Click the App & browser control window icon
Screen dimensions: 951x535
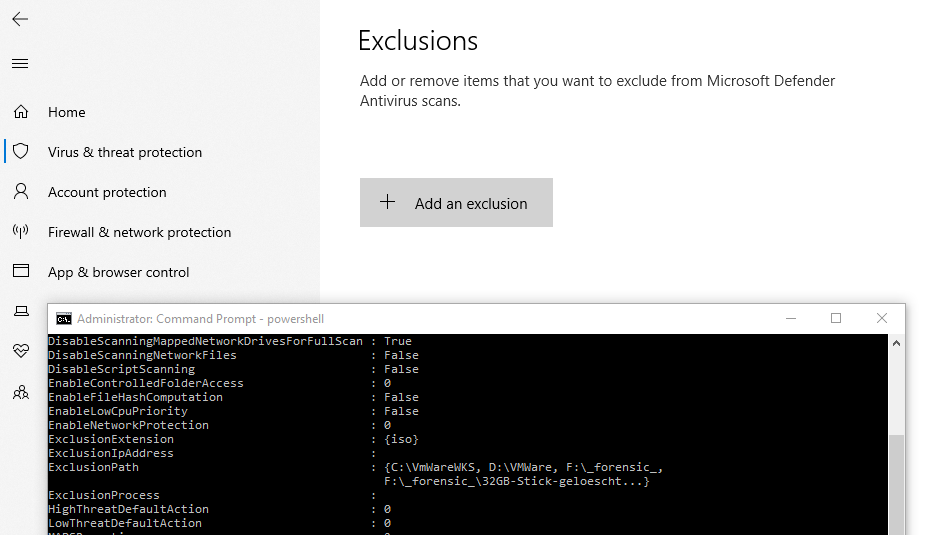pos(21,271)
